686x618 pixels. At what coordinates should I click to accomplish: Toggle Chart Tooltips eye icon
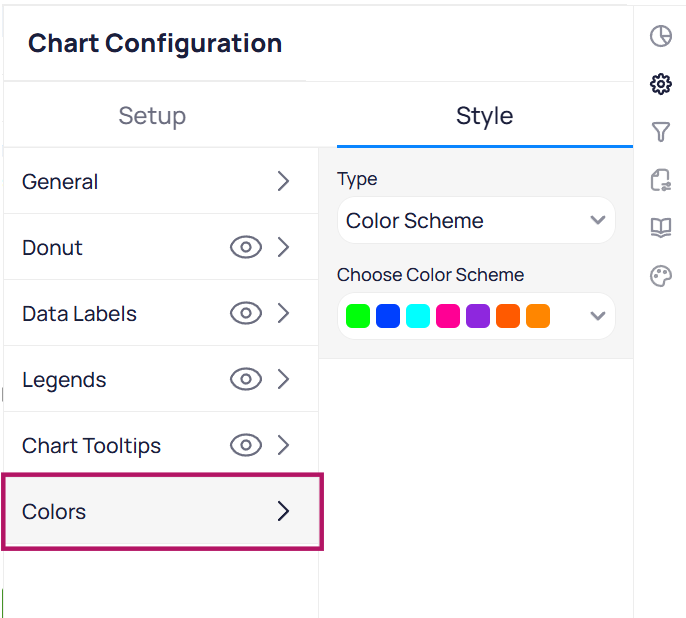(x=245, y=446)
